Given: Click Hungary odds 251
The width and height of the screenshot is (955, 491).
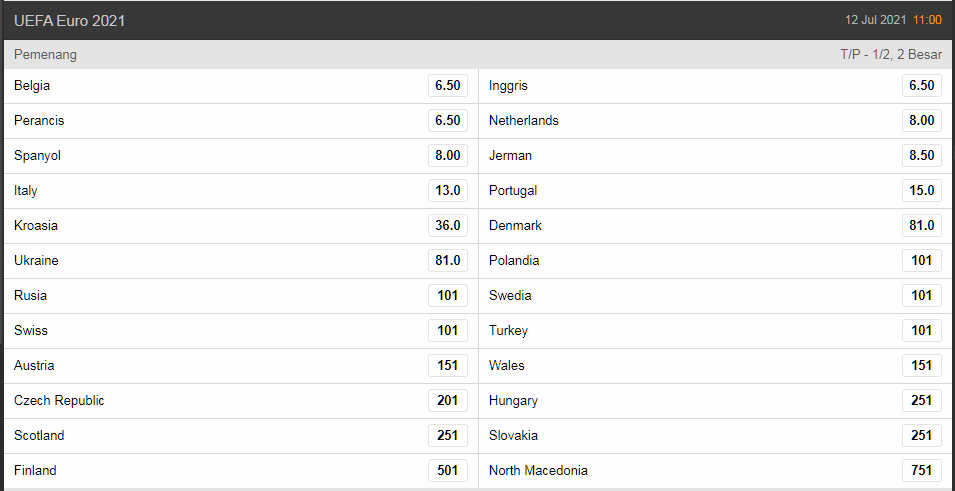Looking at the screenshot, I should (921, 401).
